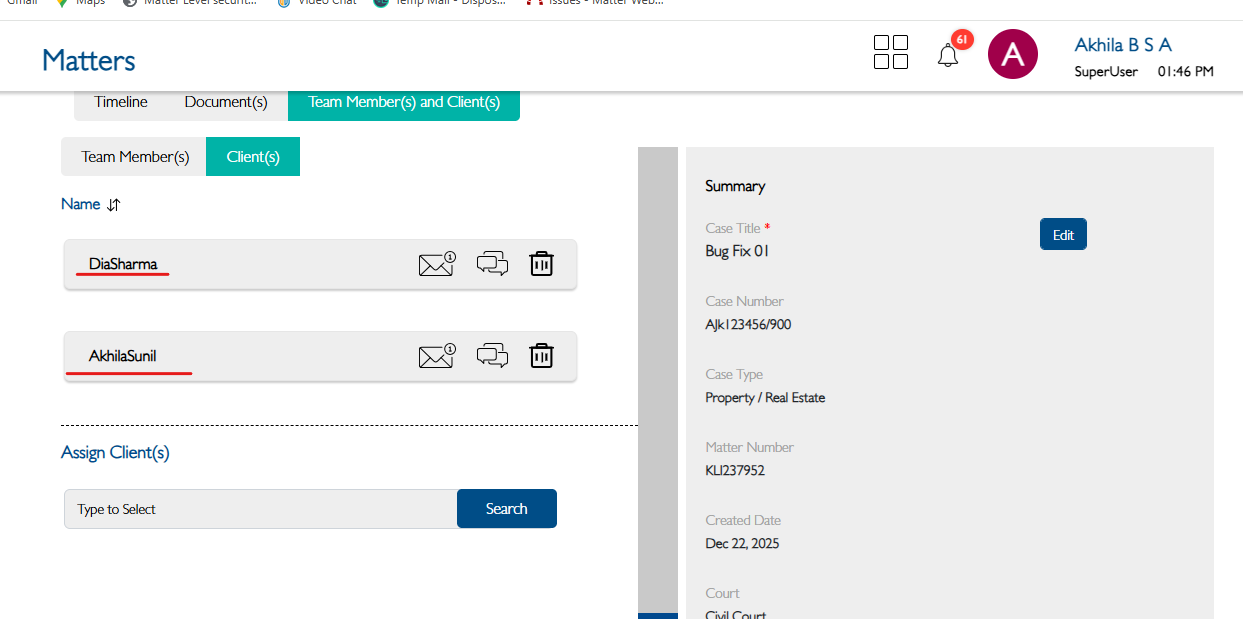Open chat with DiaSharma
The image size is (1243, 619).
tap(492, 264)
